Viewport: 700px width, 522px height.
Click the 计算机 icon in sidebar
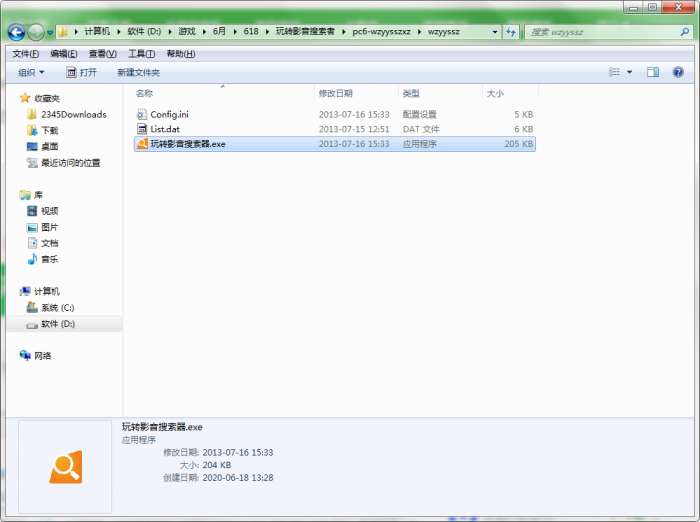tap(25, 292)
